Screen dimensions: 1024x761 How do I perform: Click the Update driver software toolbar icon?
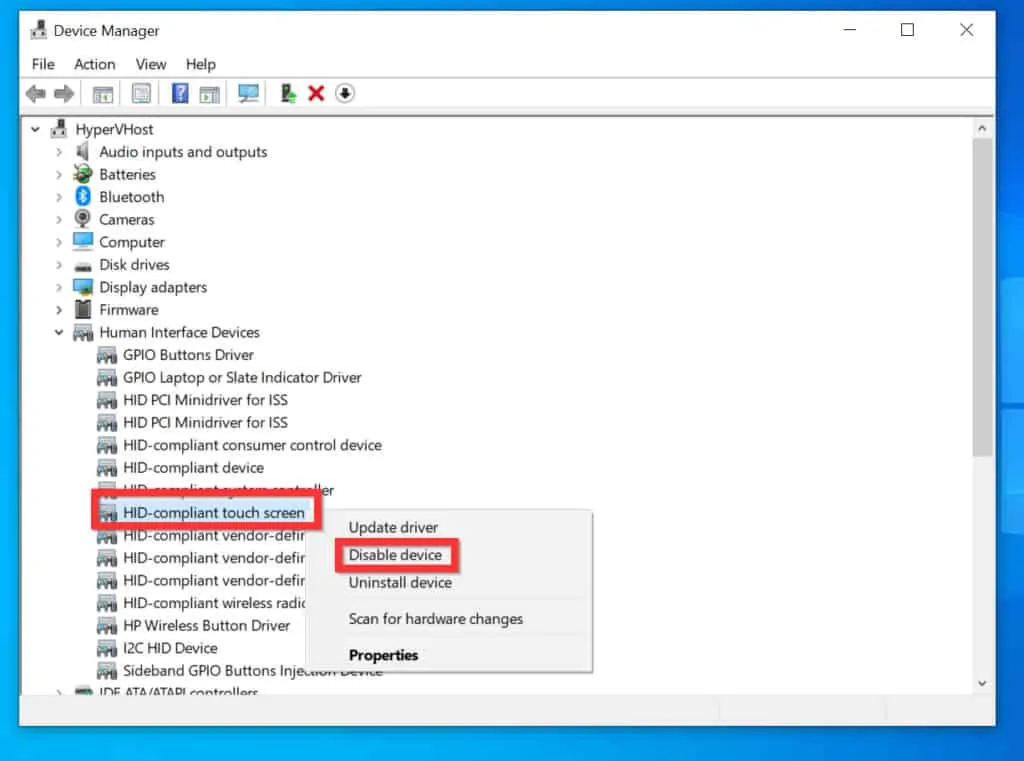tap(287, 93)
